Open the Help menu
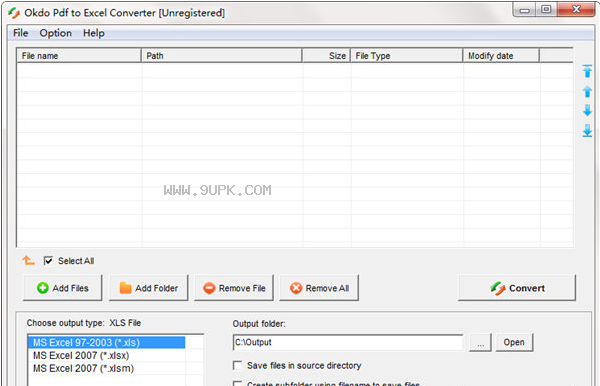The width and height of the screenshot is (600, 386). point(94,33)
